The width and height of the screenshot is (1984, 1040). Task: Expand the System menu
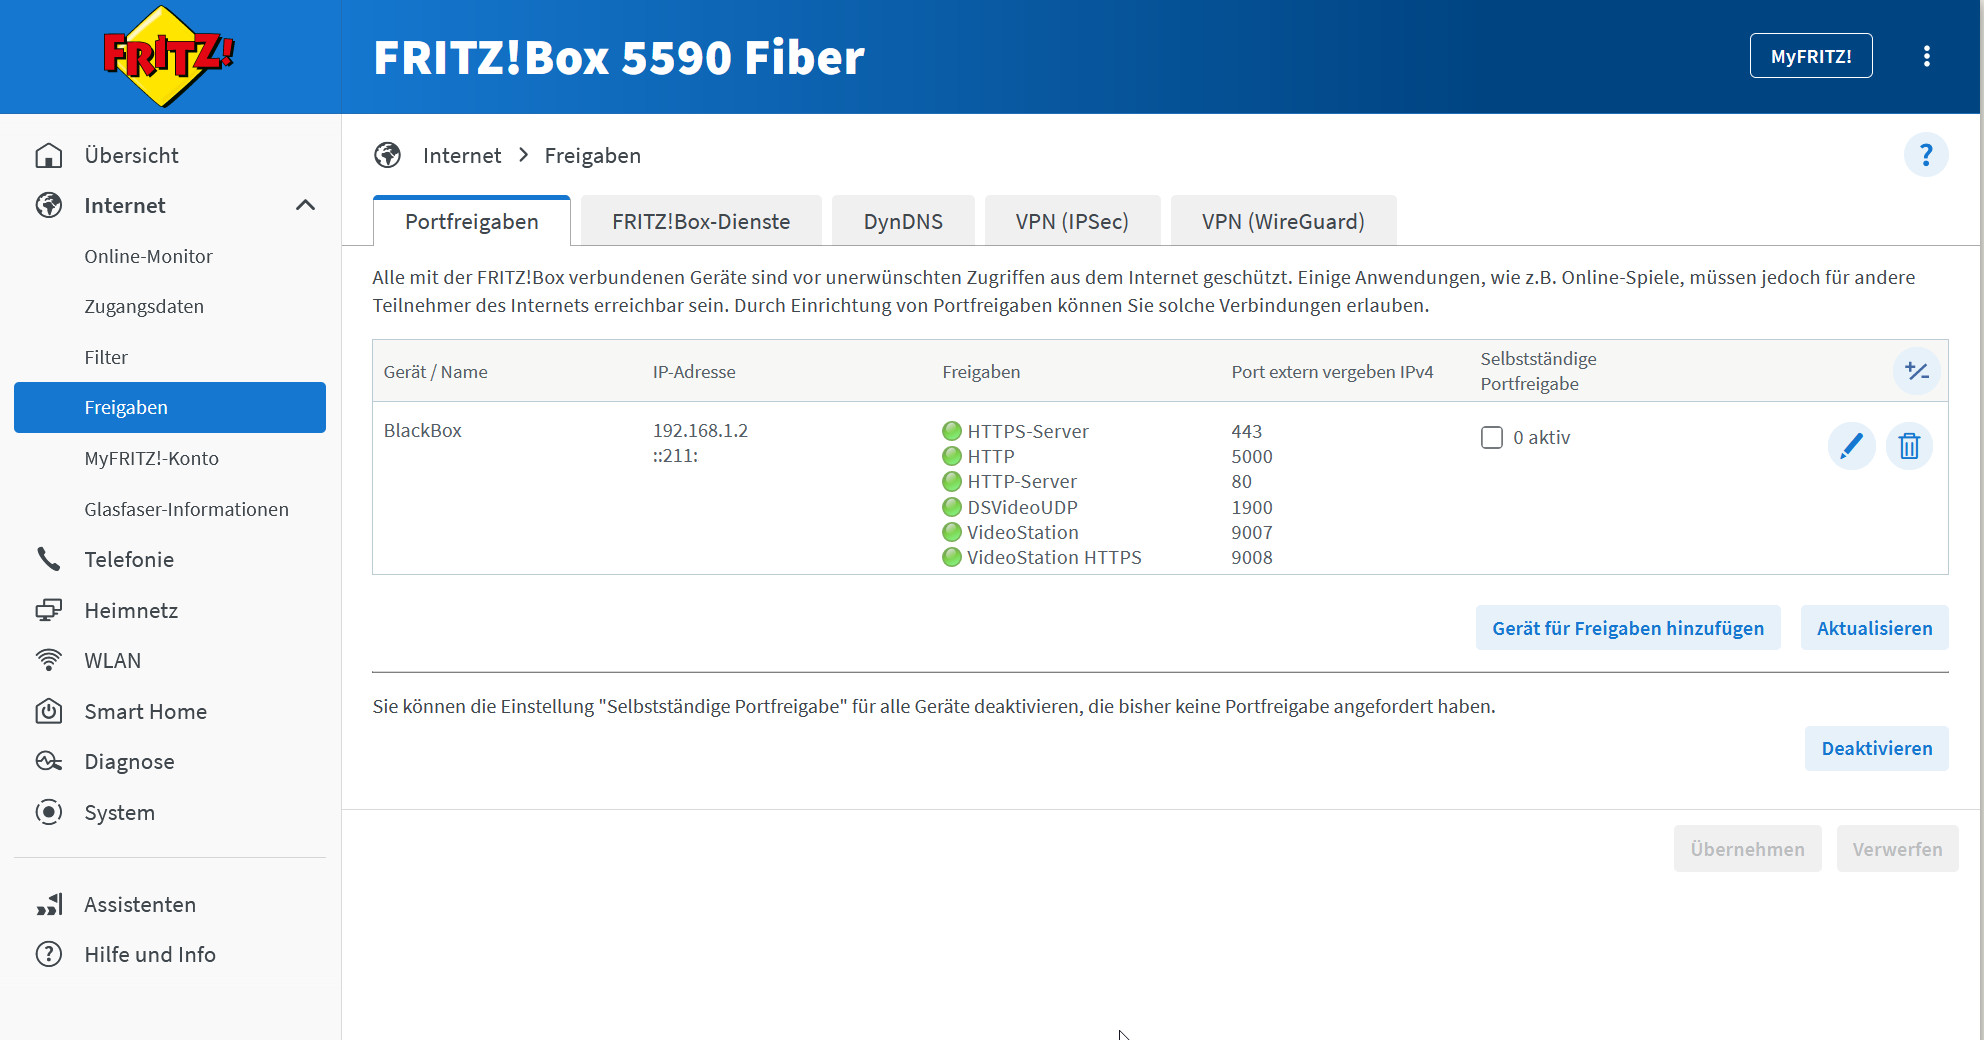click(119, 813)
